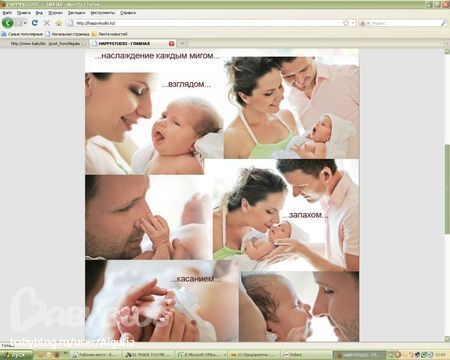Viewport: 450px width, 360px height.
Task: Open the Начальная страница bookmark
Action: pyautogui.click(x=67, y=34)
